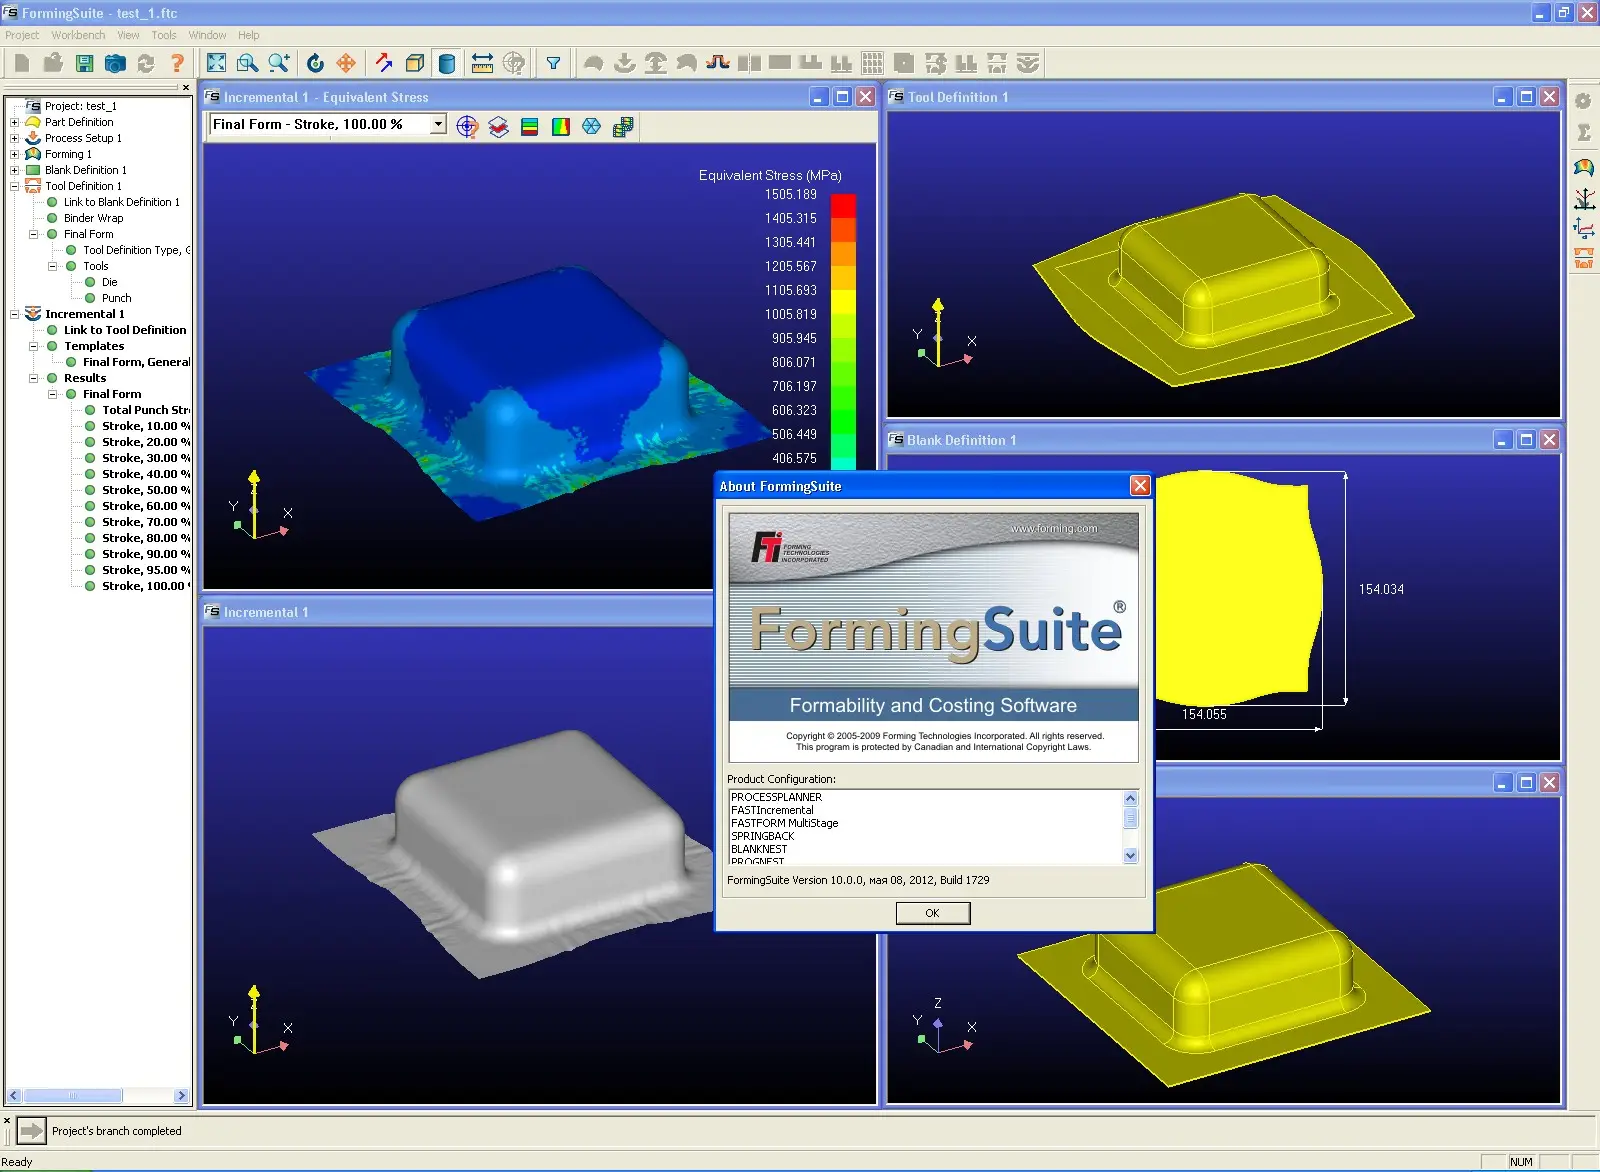Click the Open project folder icon

point(53,63)
